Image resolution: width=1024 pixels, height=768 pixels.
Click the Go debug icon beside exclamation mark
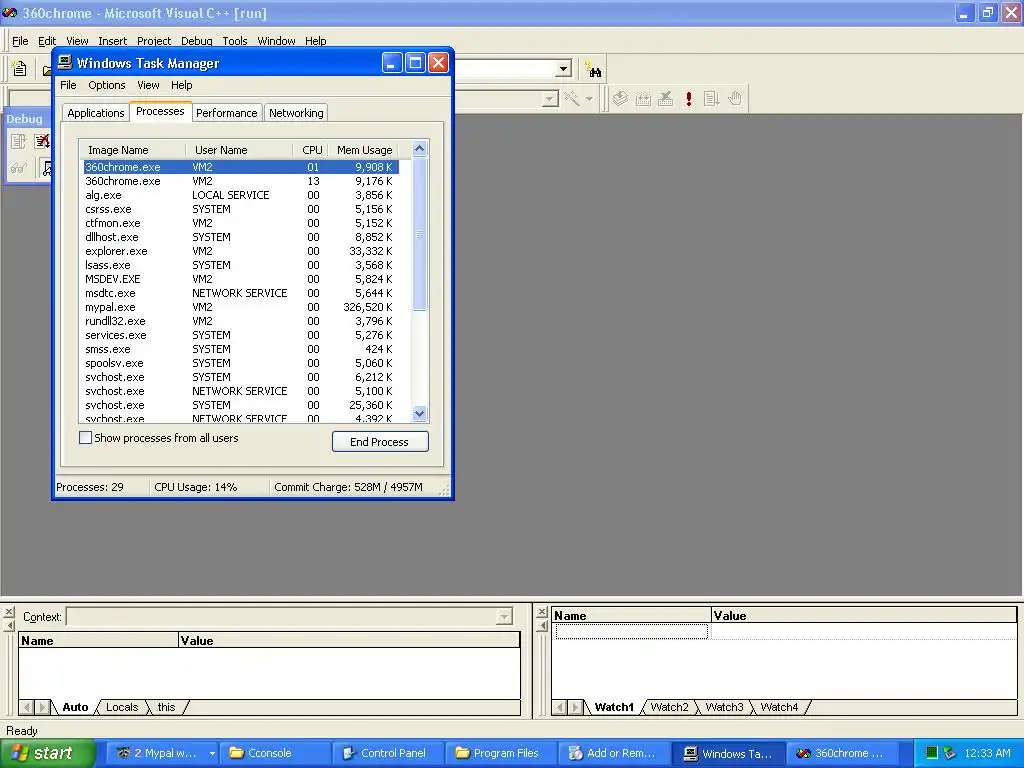click(711, 99)
